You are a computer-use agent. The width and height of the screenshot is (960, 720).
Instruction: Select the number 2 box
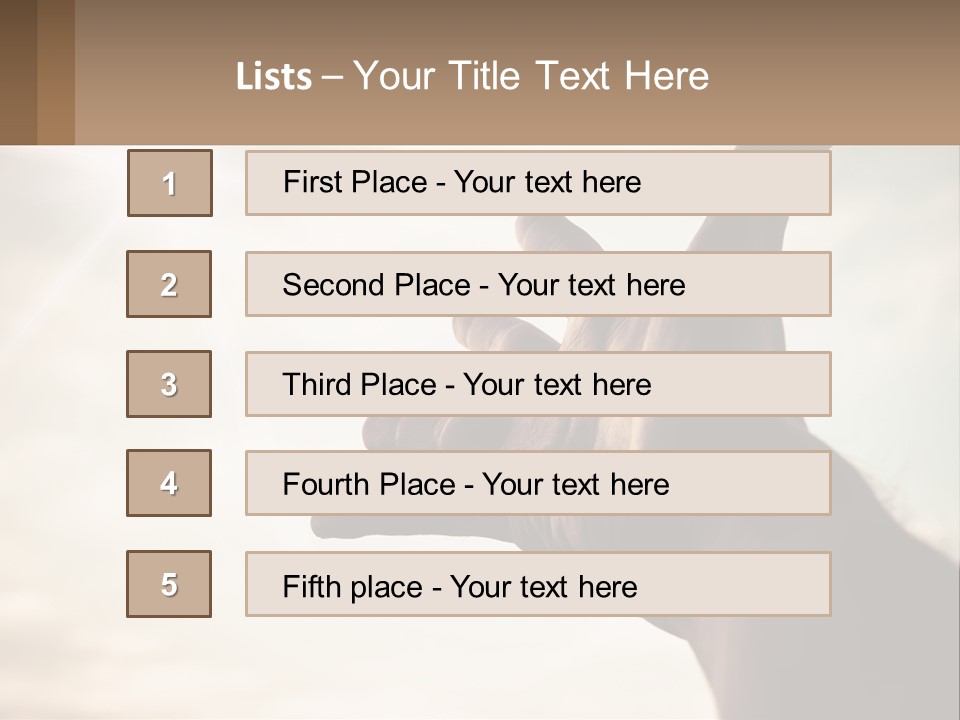(169, 284)
